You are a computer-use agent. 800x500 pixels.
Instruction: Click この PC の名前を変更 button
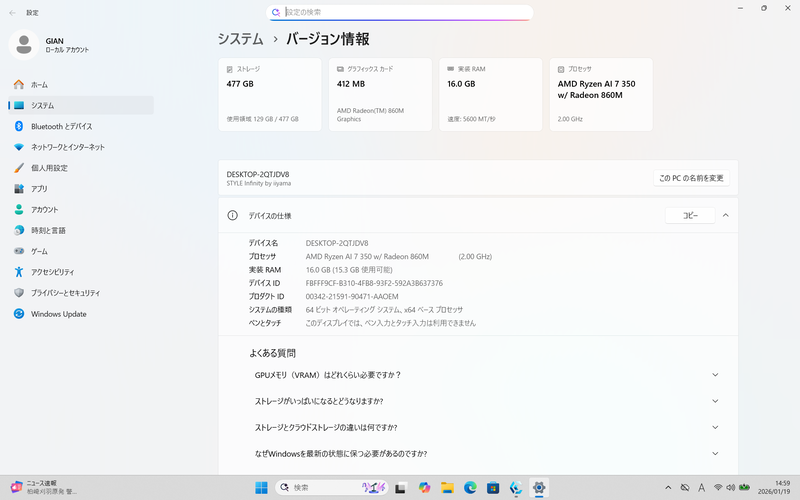(691, 178)
